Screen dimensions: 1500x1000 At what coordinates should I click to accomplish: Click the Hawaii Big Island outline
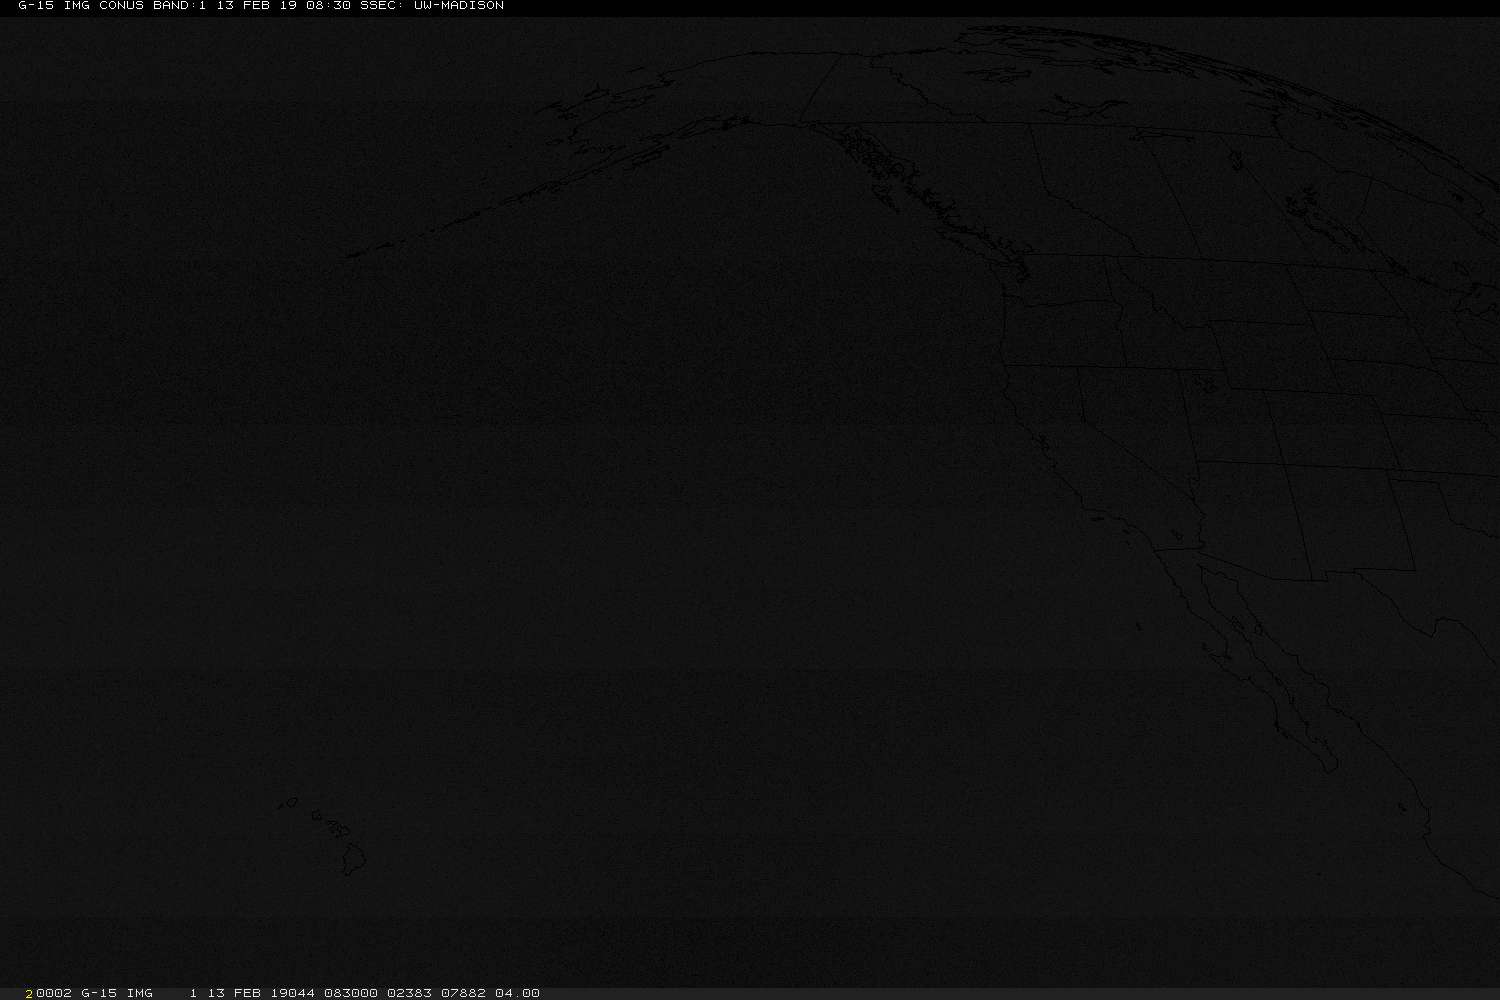[x=354, y=859]
